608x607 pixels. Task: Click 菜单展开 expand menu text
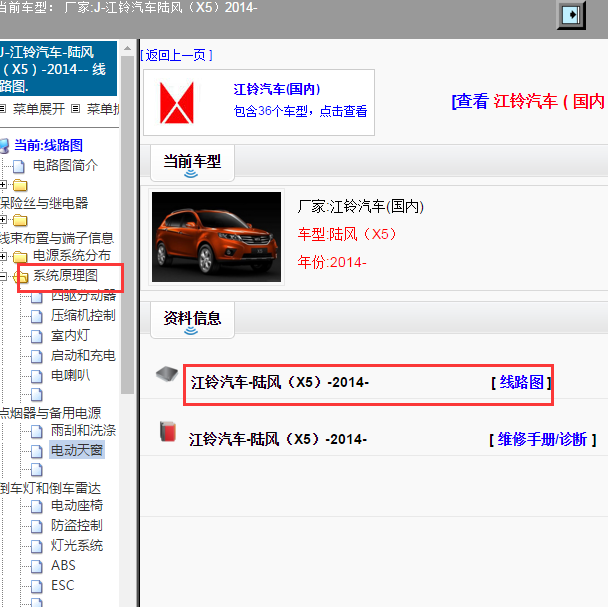(x=39, y=109)
